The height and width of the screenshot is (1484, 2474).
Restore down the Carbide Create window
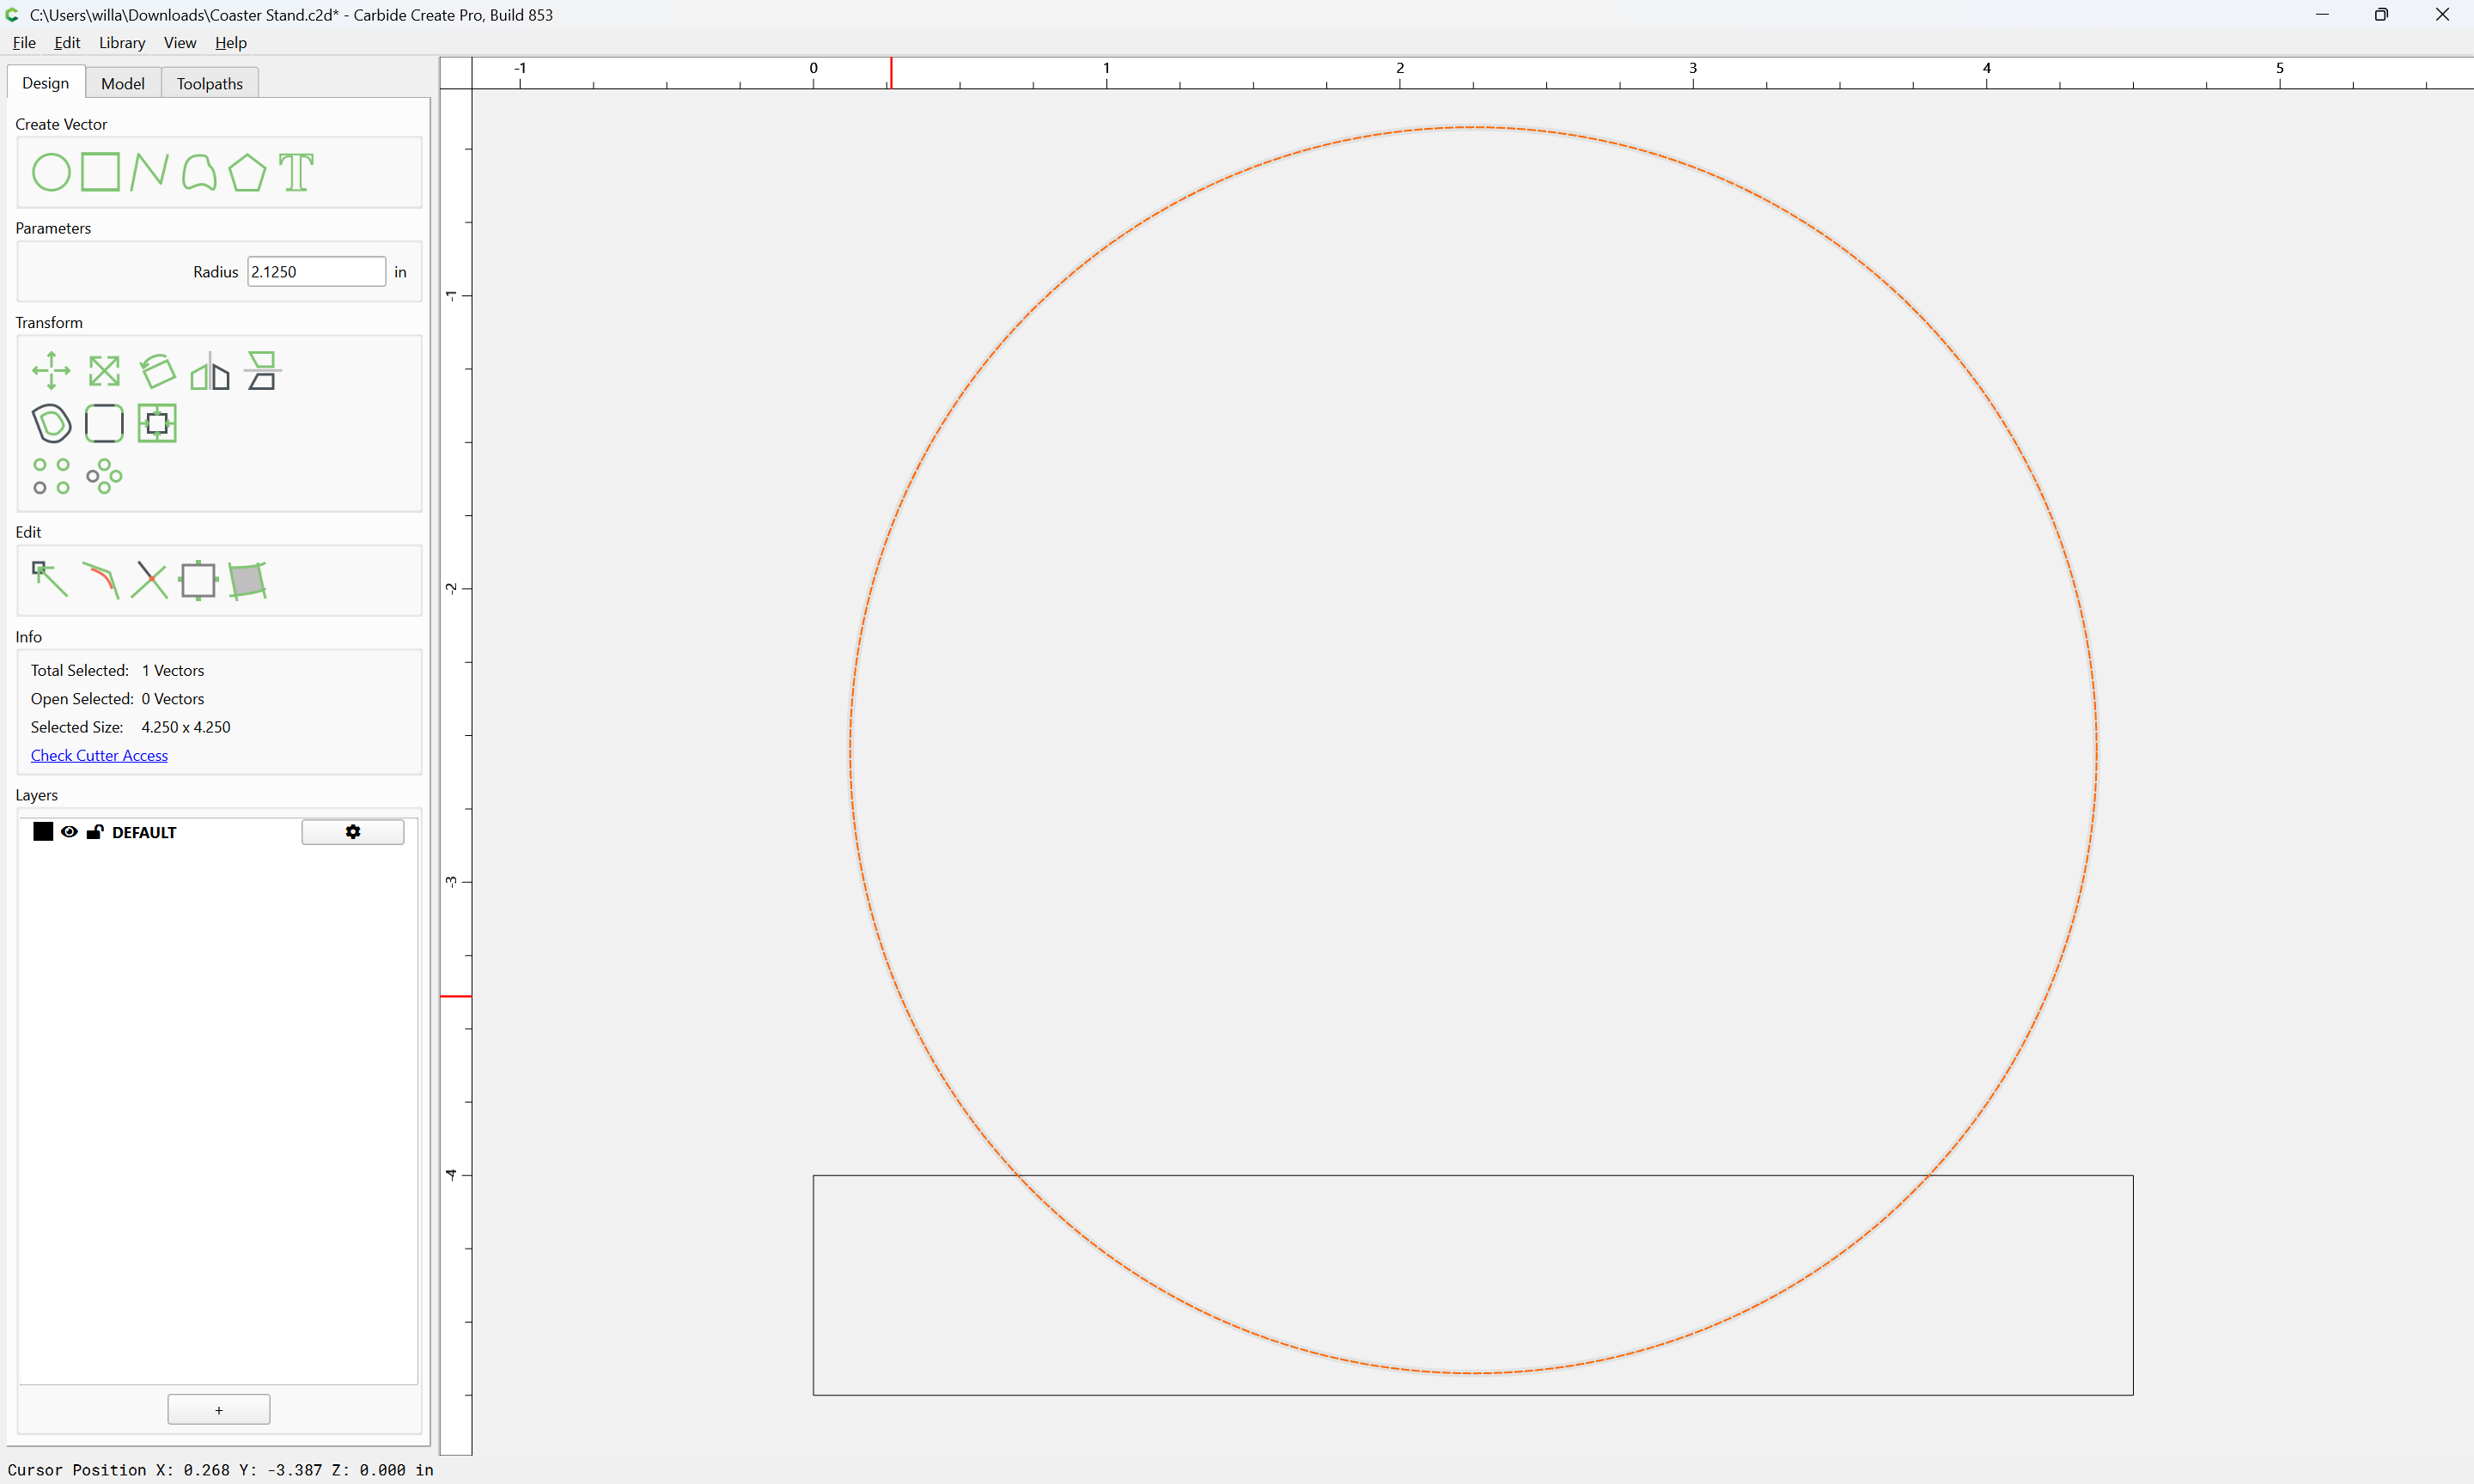[x=2382, y=15]
